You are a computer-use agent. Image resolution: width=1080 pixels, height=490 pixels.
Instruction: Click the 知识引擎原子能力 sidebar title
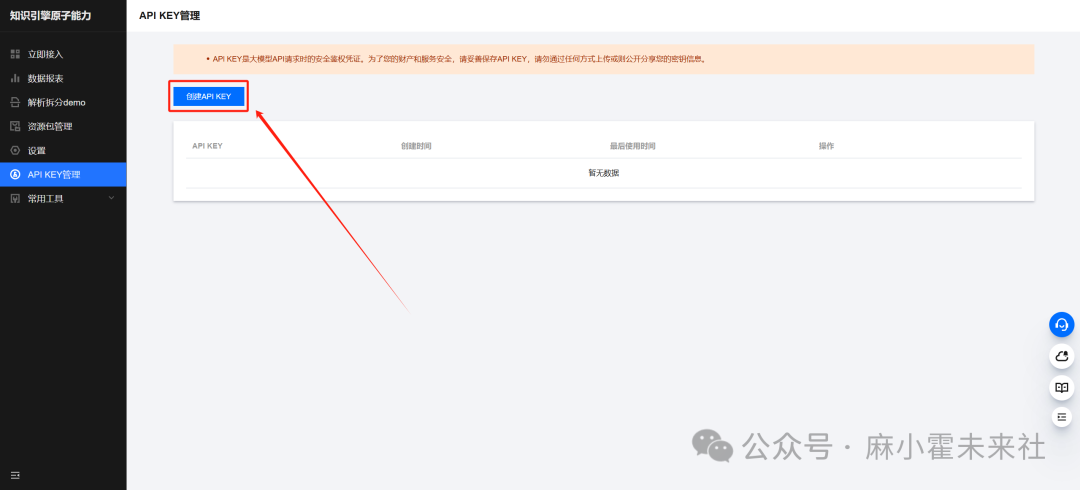[50, 15]
